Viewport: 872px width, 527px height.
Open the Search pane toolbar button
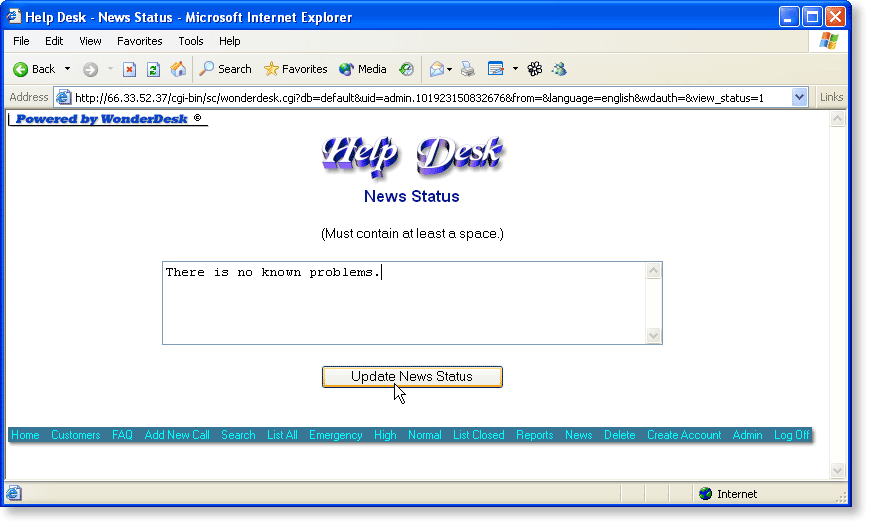click(x=225, y=69)
